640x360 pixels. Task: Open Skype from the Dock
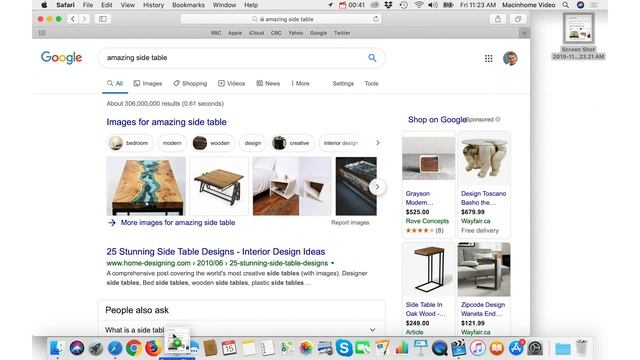pyautogui.click(x=344, y=348)
